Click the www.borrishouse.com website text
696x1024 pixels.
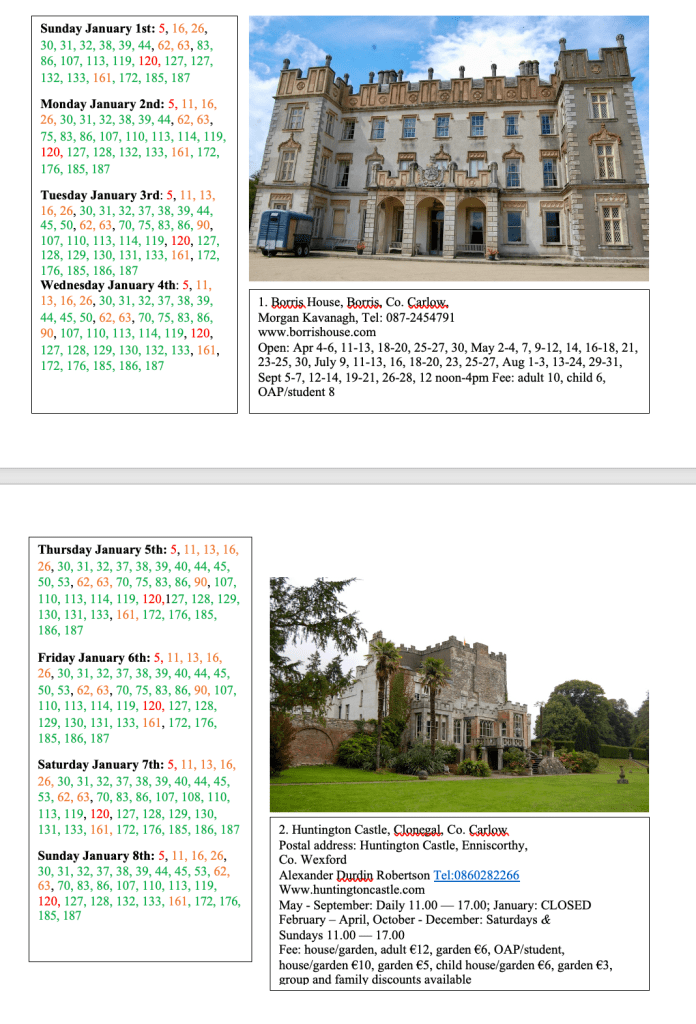(317, 332)
